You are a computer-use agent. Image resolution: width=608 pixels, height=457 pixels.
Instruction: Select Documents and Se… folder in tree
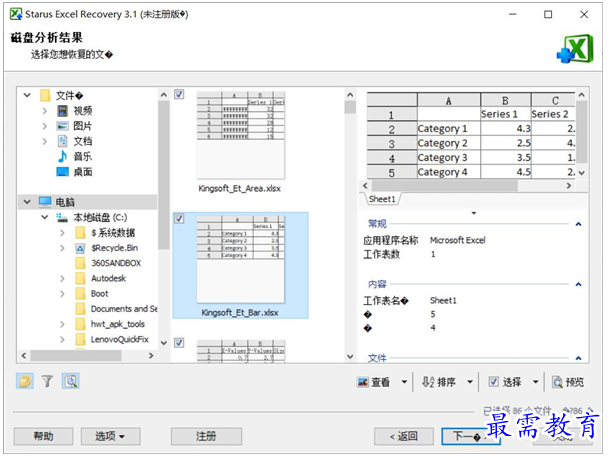124,309
